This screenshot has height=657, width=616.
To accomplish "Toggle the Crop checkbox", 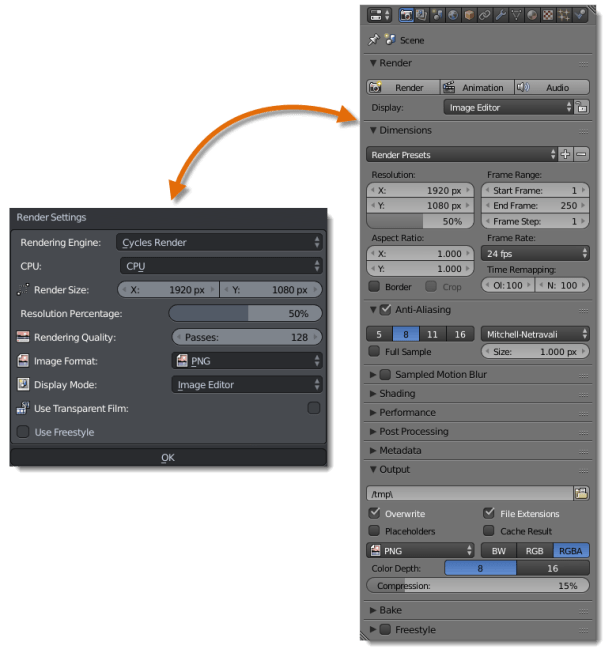I will click(x=431, y=286).
